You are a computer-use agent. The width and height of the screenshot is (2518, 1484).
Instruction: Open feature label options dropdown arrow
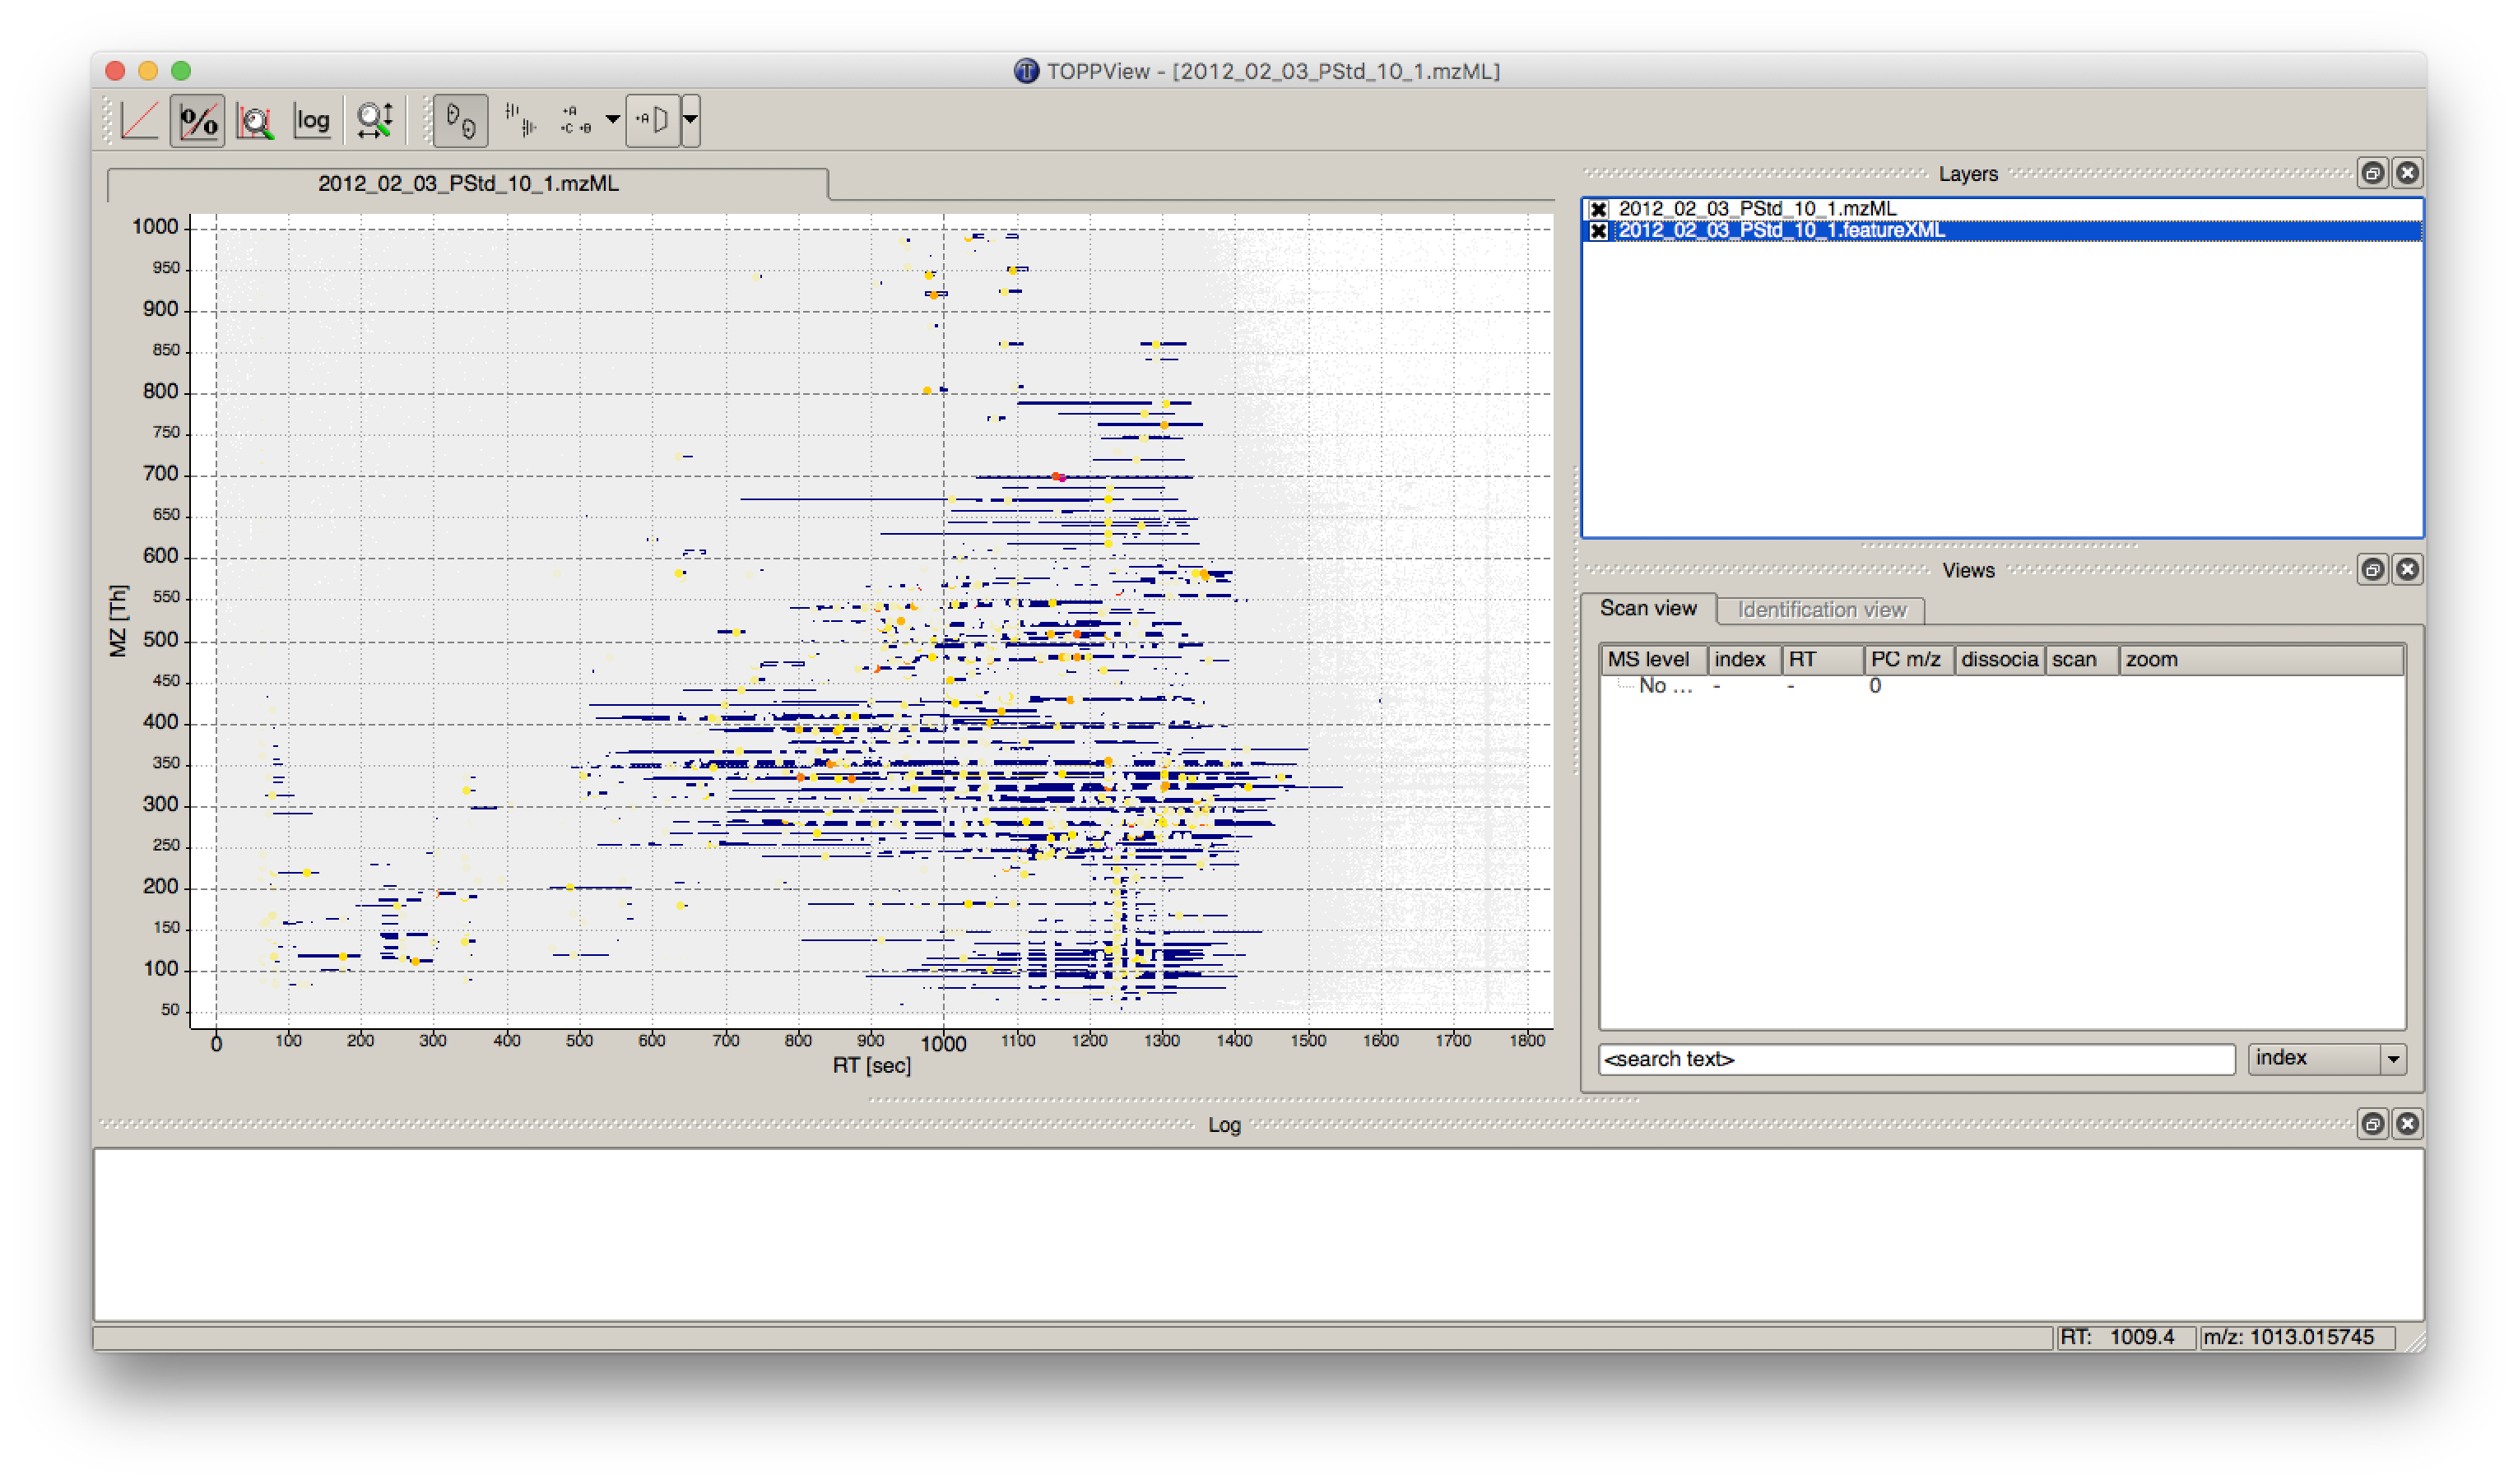690,121
